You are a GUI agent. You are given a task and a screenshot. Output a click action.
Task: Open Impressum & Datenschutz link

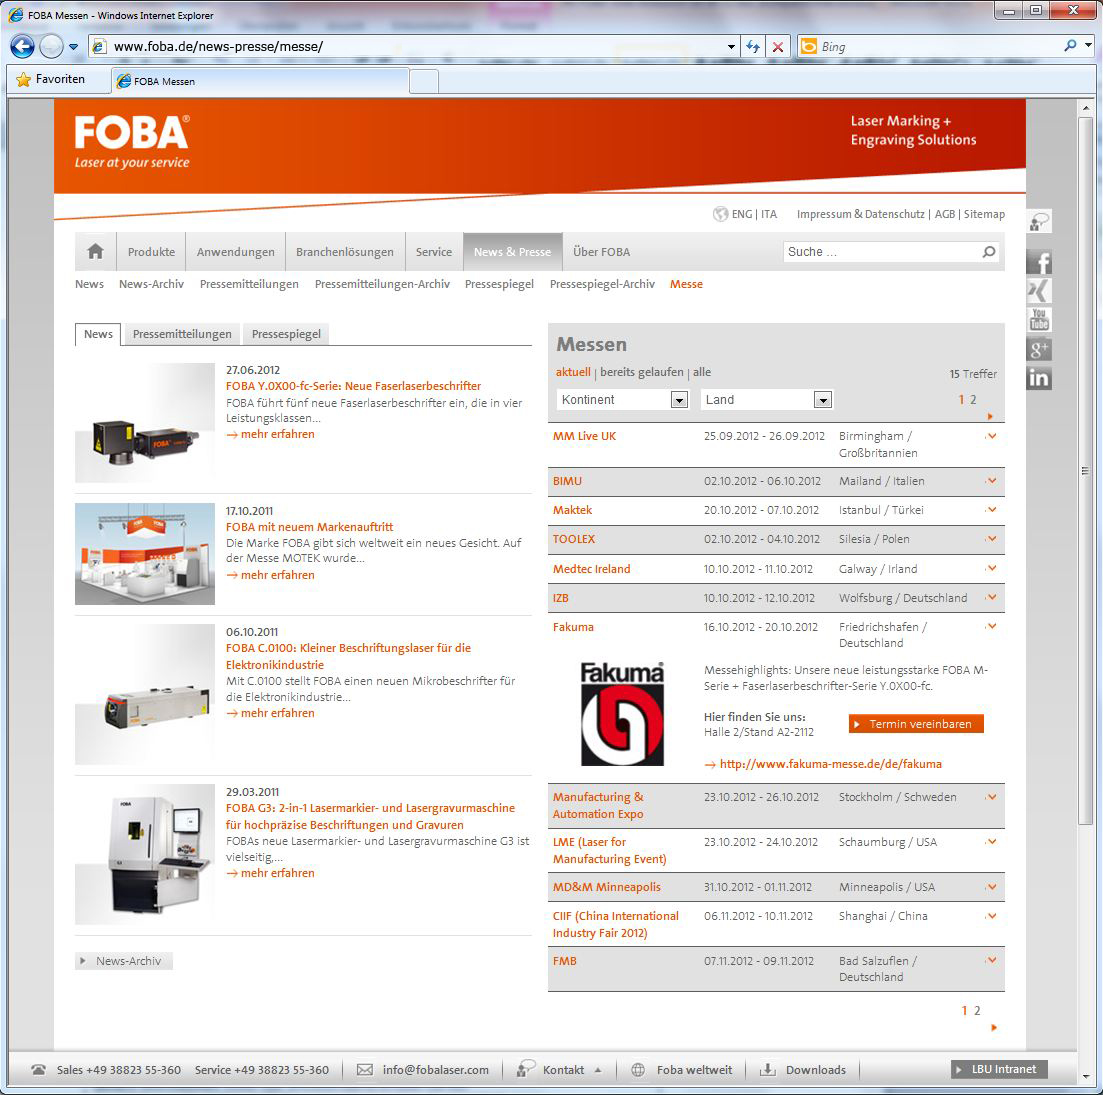click(860, 214)
